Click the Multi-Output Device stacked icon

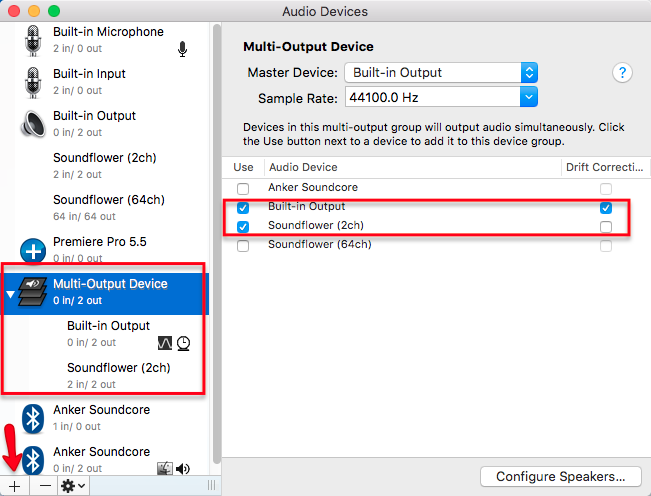click(x=33, y=292)
